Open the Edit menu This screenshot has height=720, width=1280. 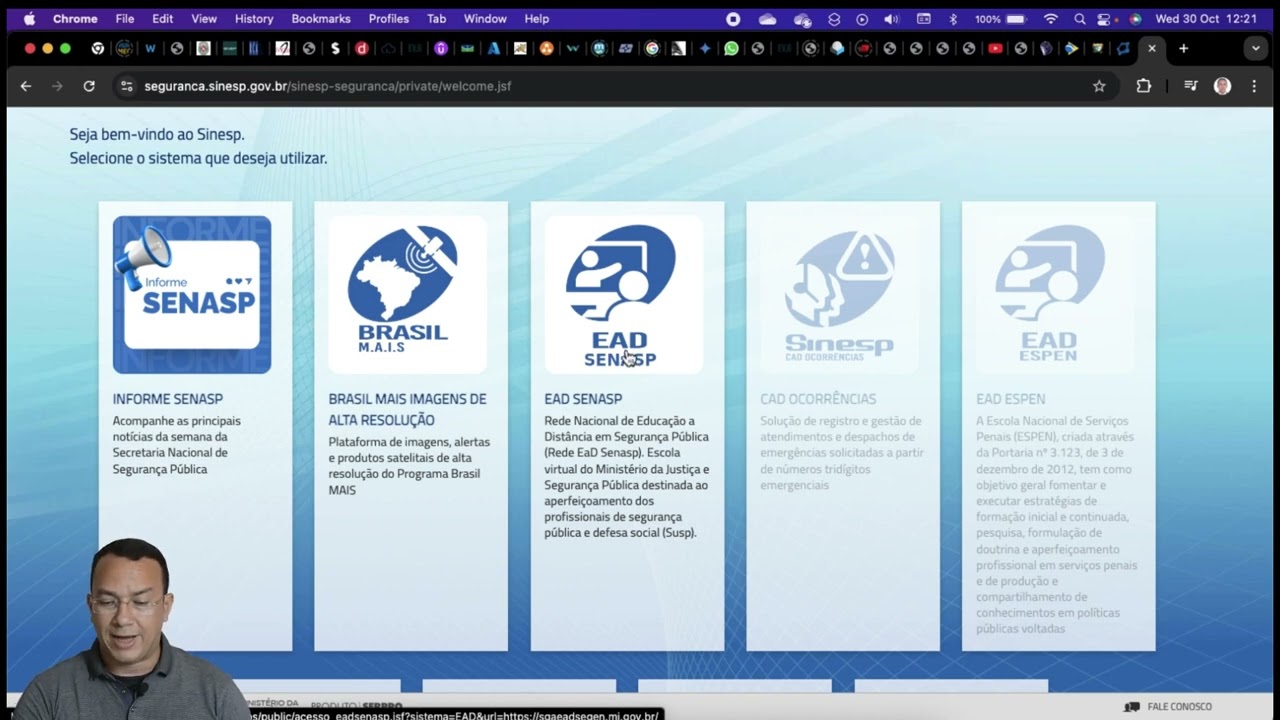pyautogui.click(x=163, y=19)
